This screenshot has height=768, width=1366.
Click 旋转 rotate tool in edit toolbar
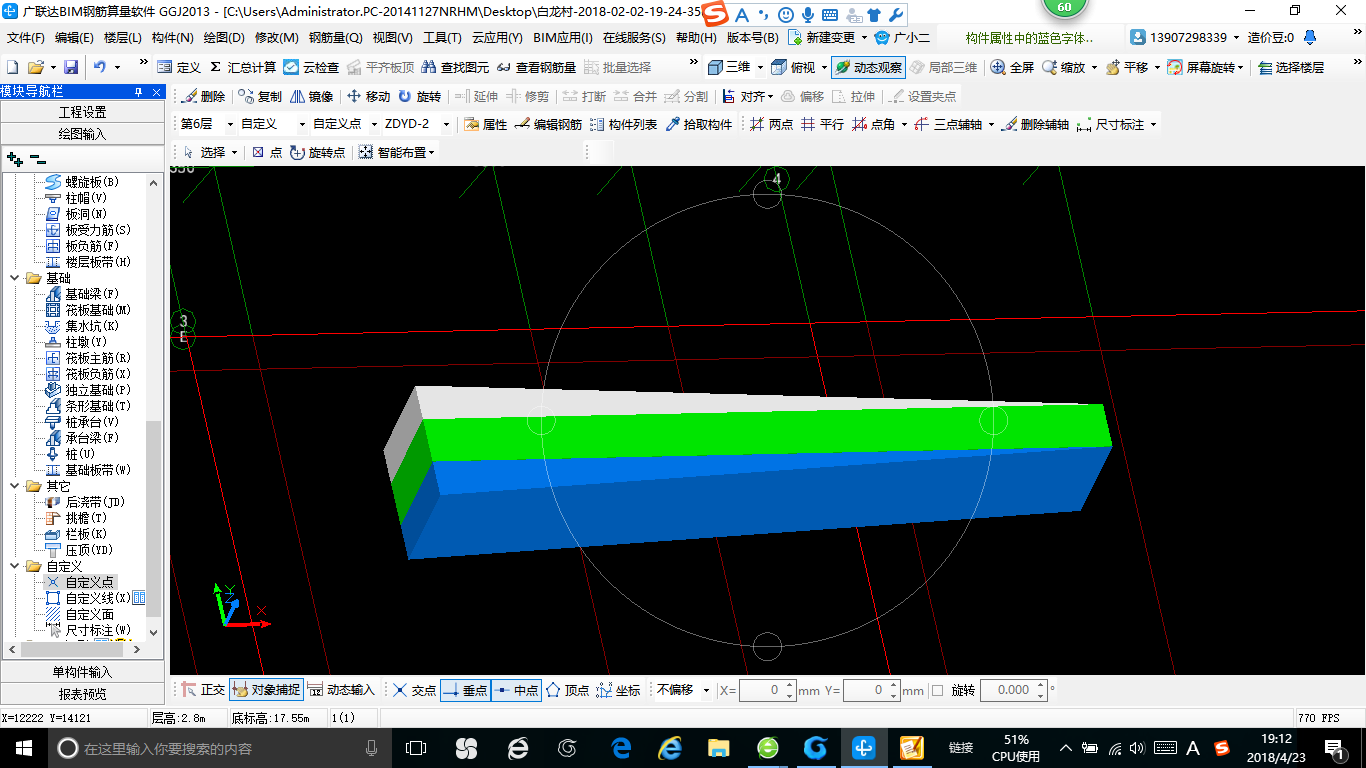[x=419, y=96]
